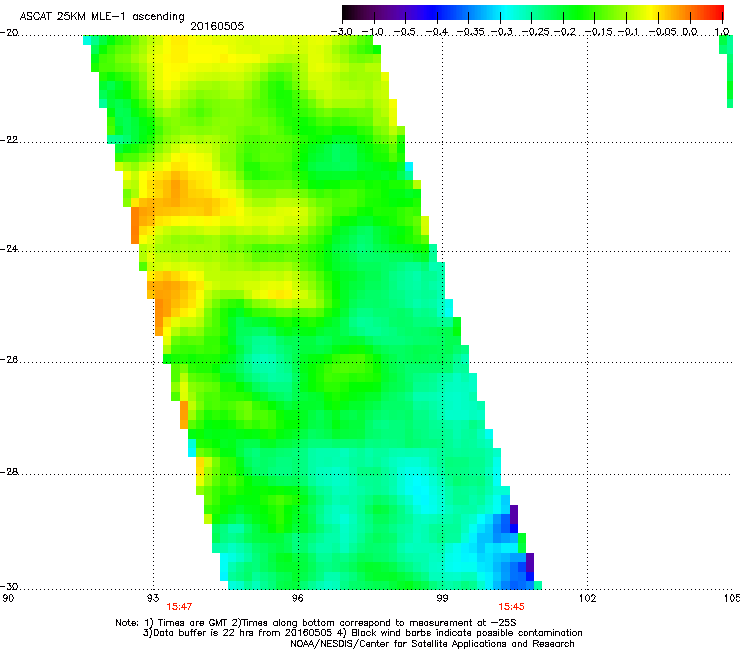Click the 0.0 color scale label
The width and height of the screenshot is (740, 650).
(690, 32)
